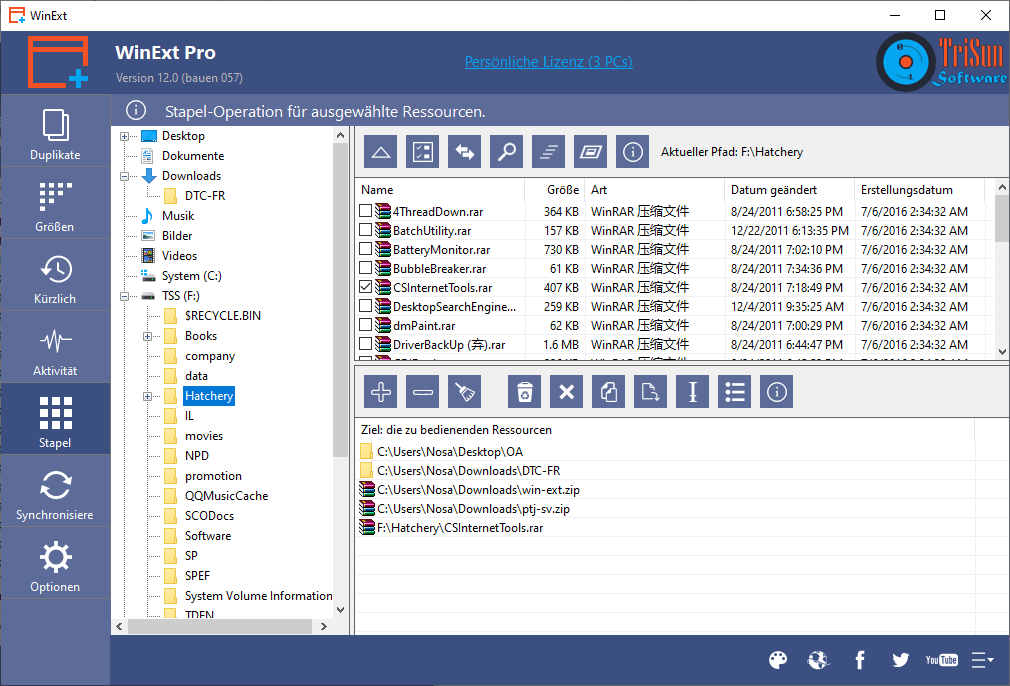
Task: Select the ptj-sv.zip target entry
Action: point(473,509)
